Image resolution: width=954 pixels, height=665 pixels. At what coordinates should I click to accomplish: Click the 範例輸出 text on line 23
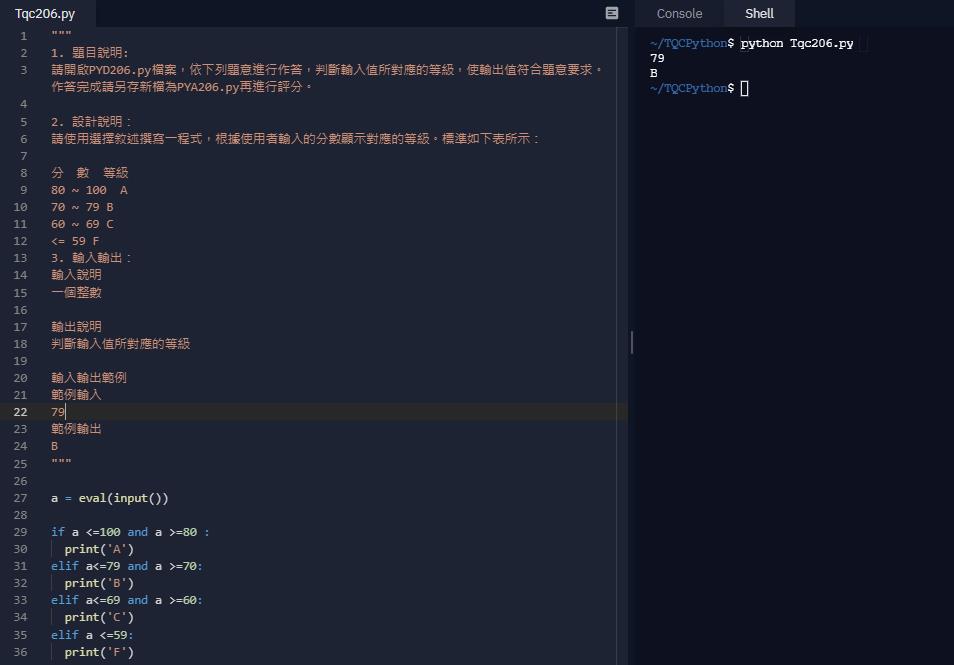(75, 428)
